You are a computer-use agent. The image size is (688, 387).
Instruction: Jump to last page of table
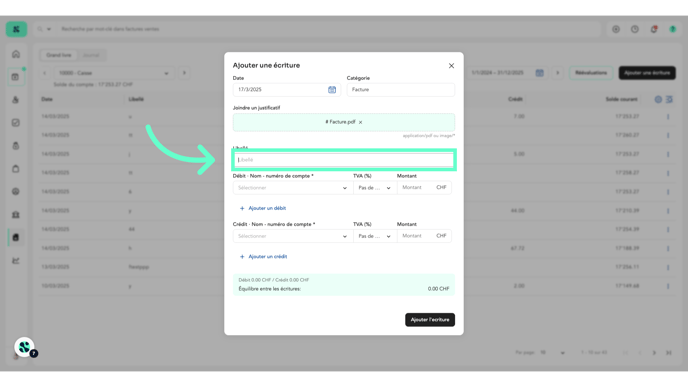point(668,353)
